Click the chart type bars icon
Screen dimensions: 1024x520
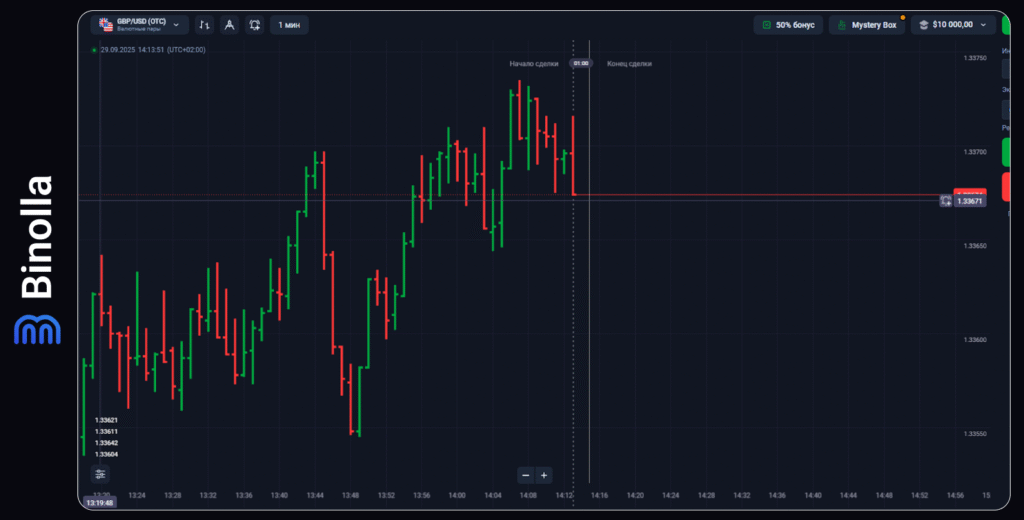coord(204,25)
